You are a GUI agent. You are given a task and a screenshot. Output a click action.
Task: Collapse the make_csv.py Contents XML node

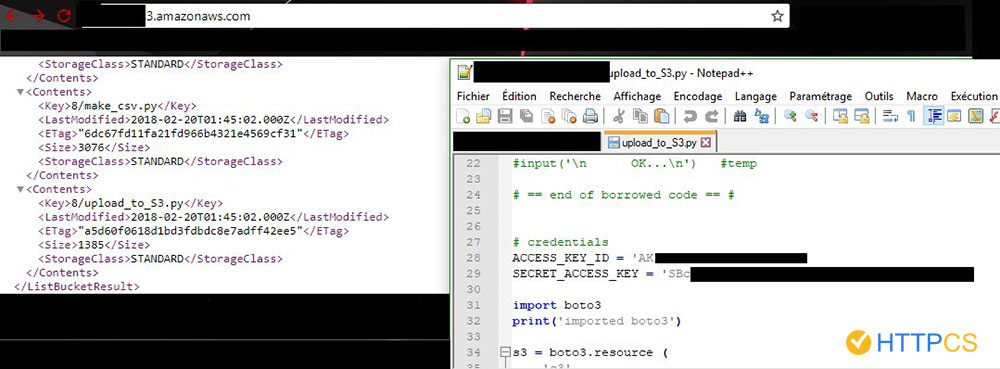point(20,92)
